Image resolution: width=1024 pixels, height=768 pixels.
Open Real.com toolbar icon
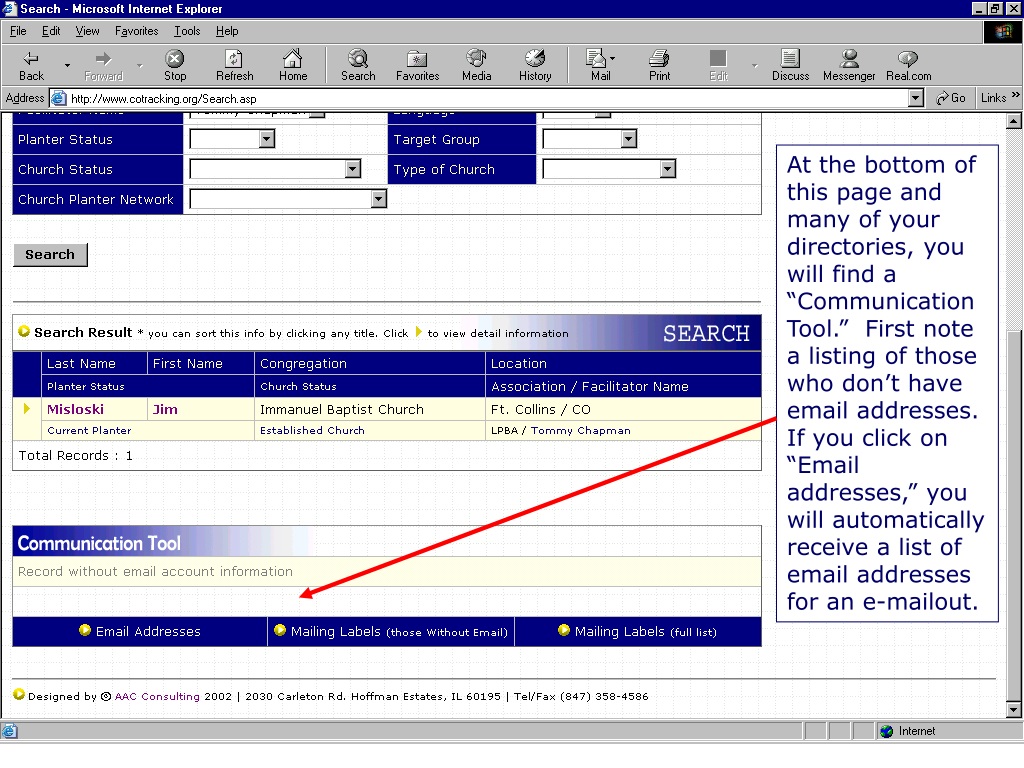[x=908, y=65]
